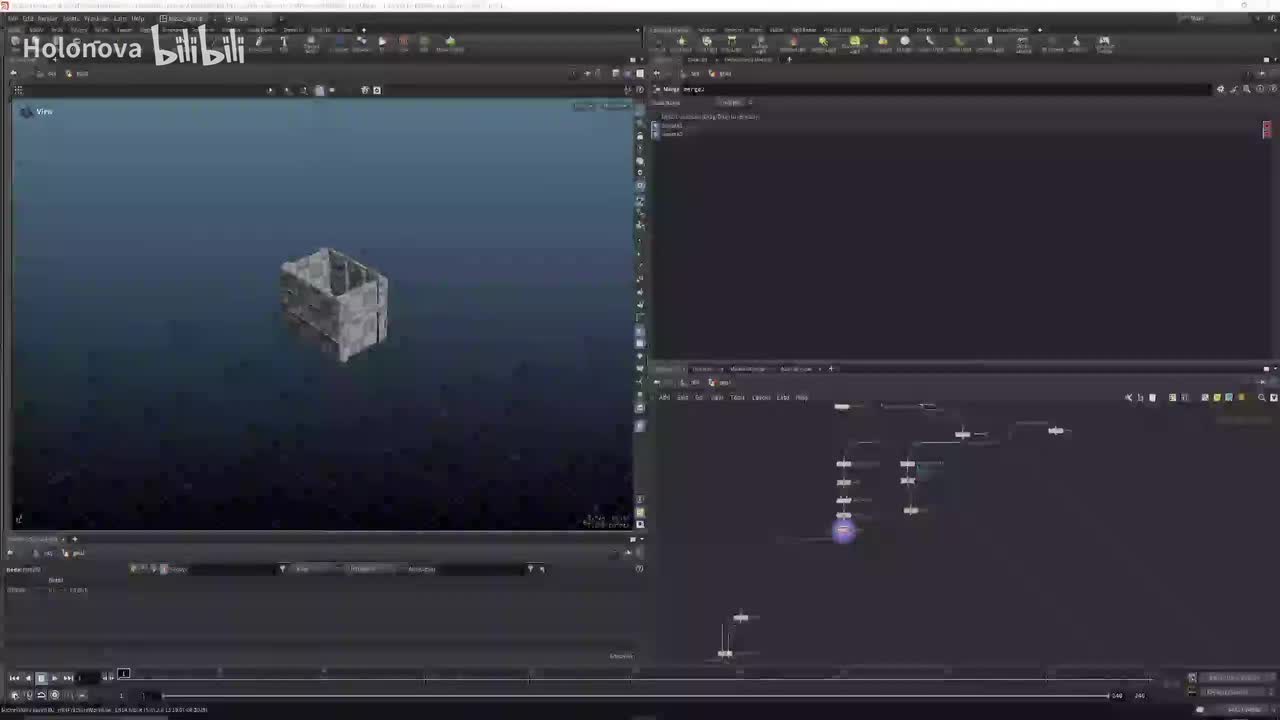Click the play forward button
The image size is (1280, 720).
pyautogui.click(x=54, y=678)
